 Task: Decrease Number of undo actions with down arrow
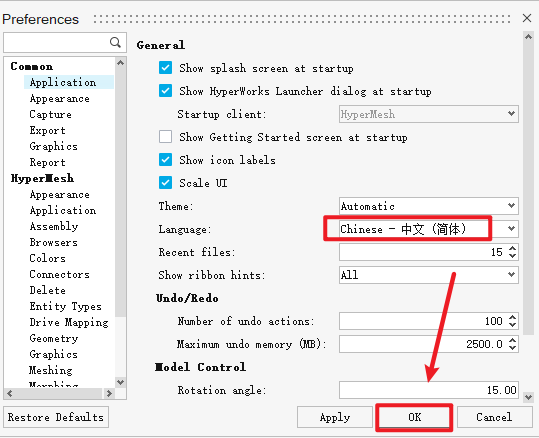click(x=512, y=325)
